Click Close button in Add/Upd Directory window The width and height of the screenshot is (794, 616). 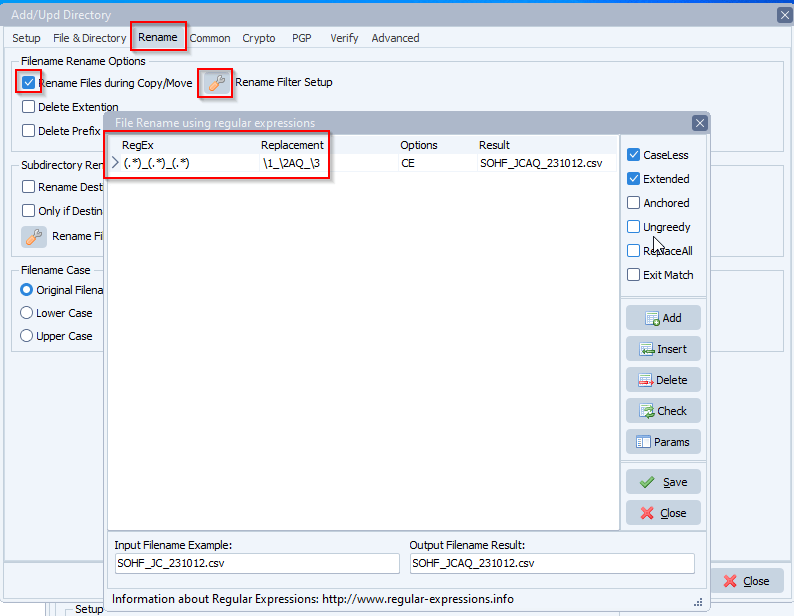click(x=747, y=581)
